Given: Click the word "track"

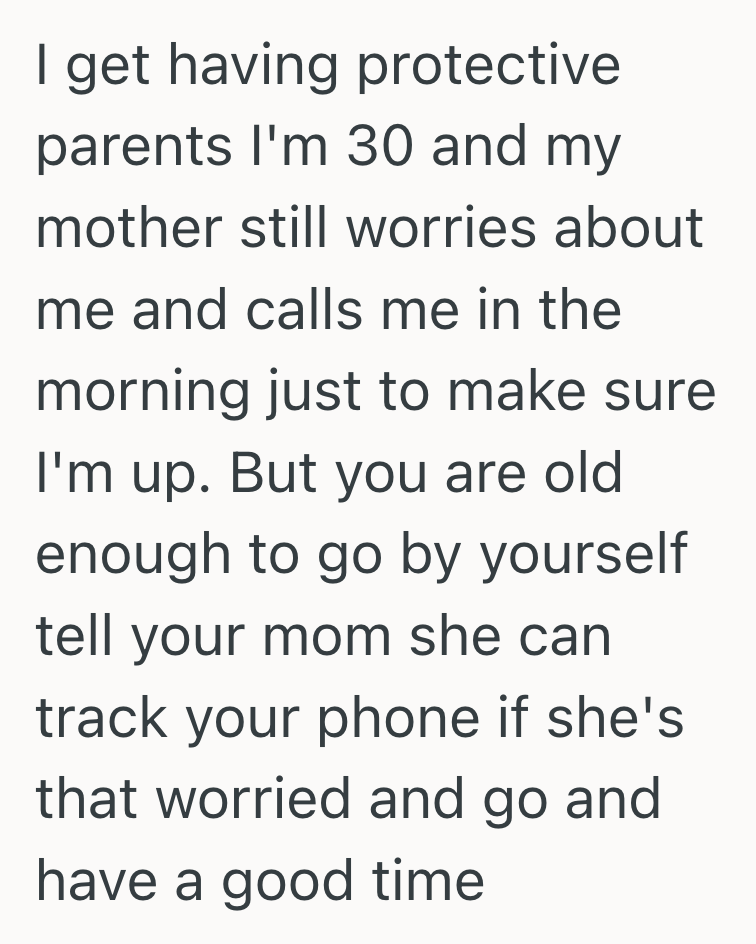Looking at the screenshot, I should click(x=105, y=717).
